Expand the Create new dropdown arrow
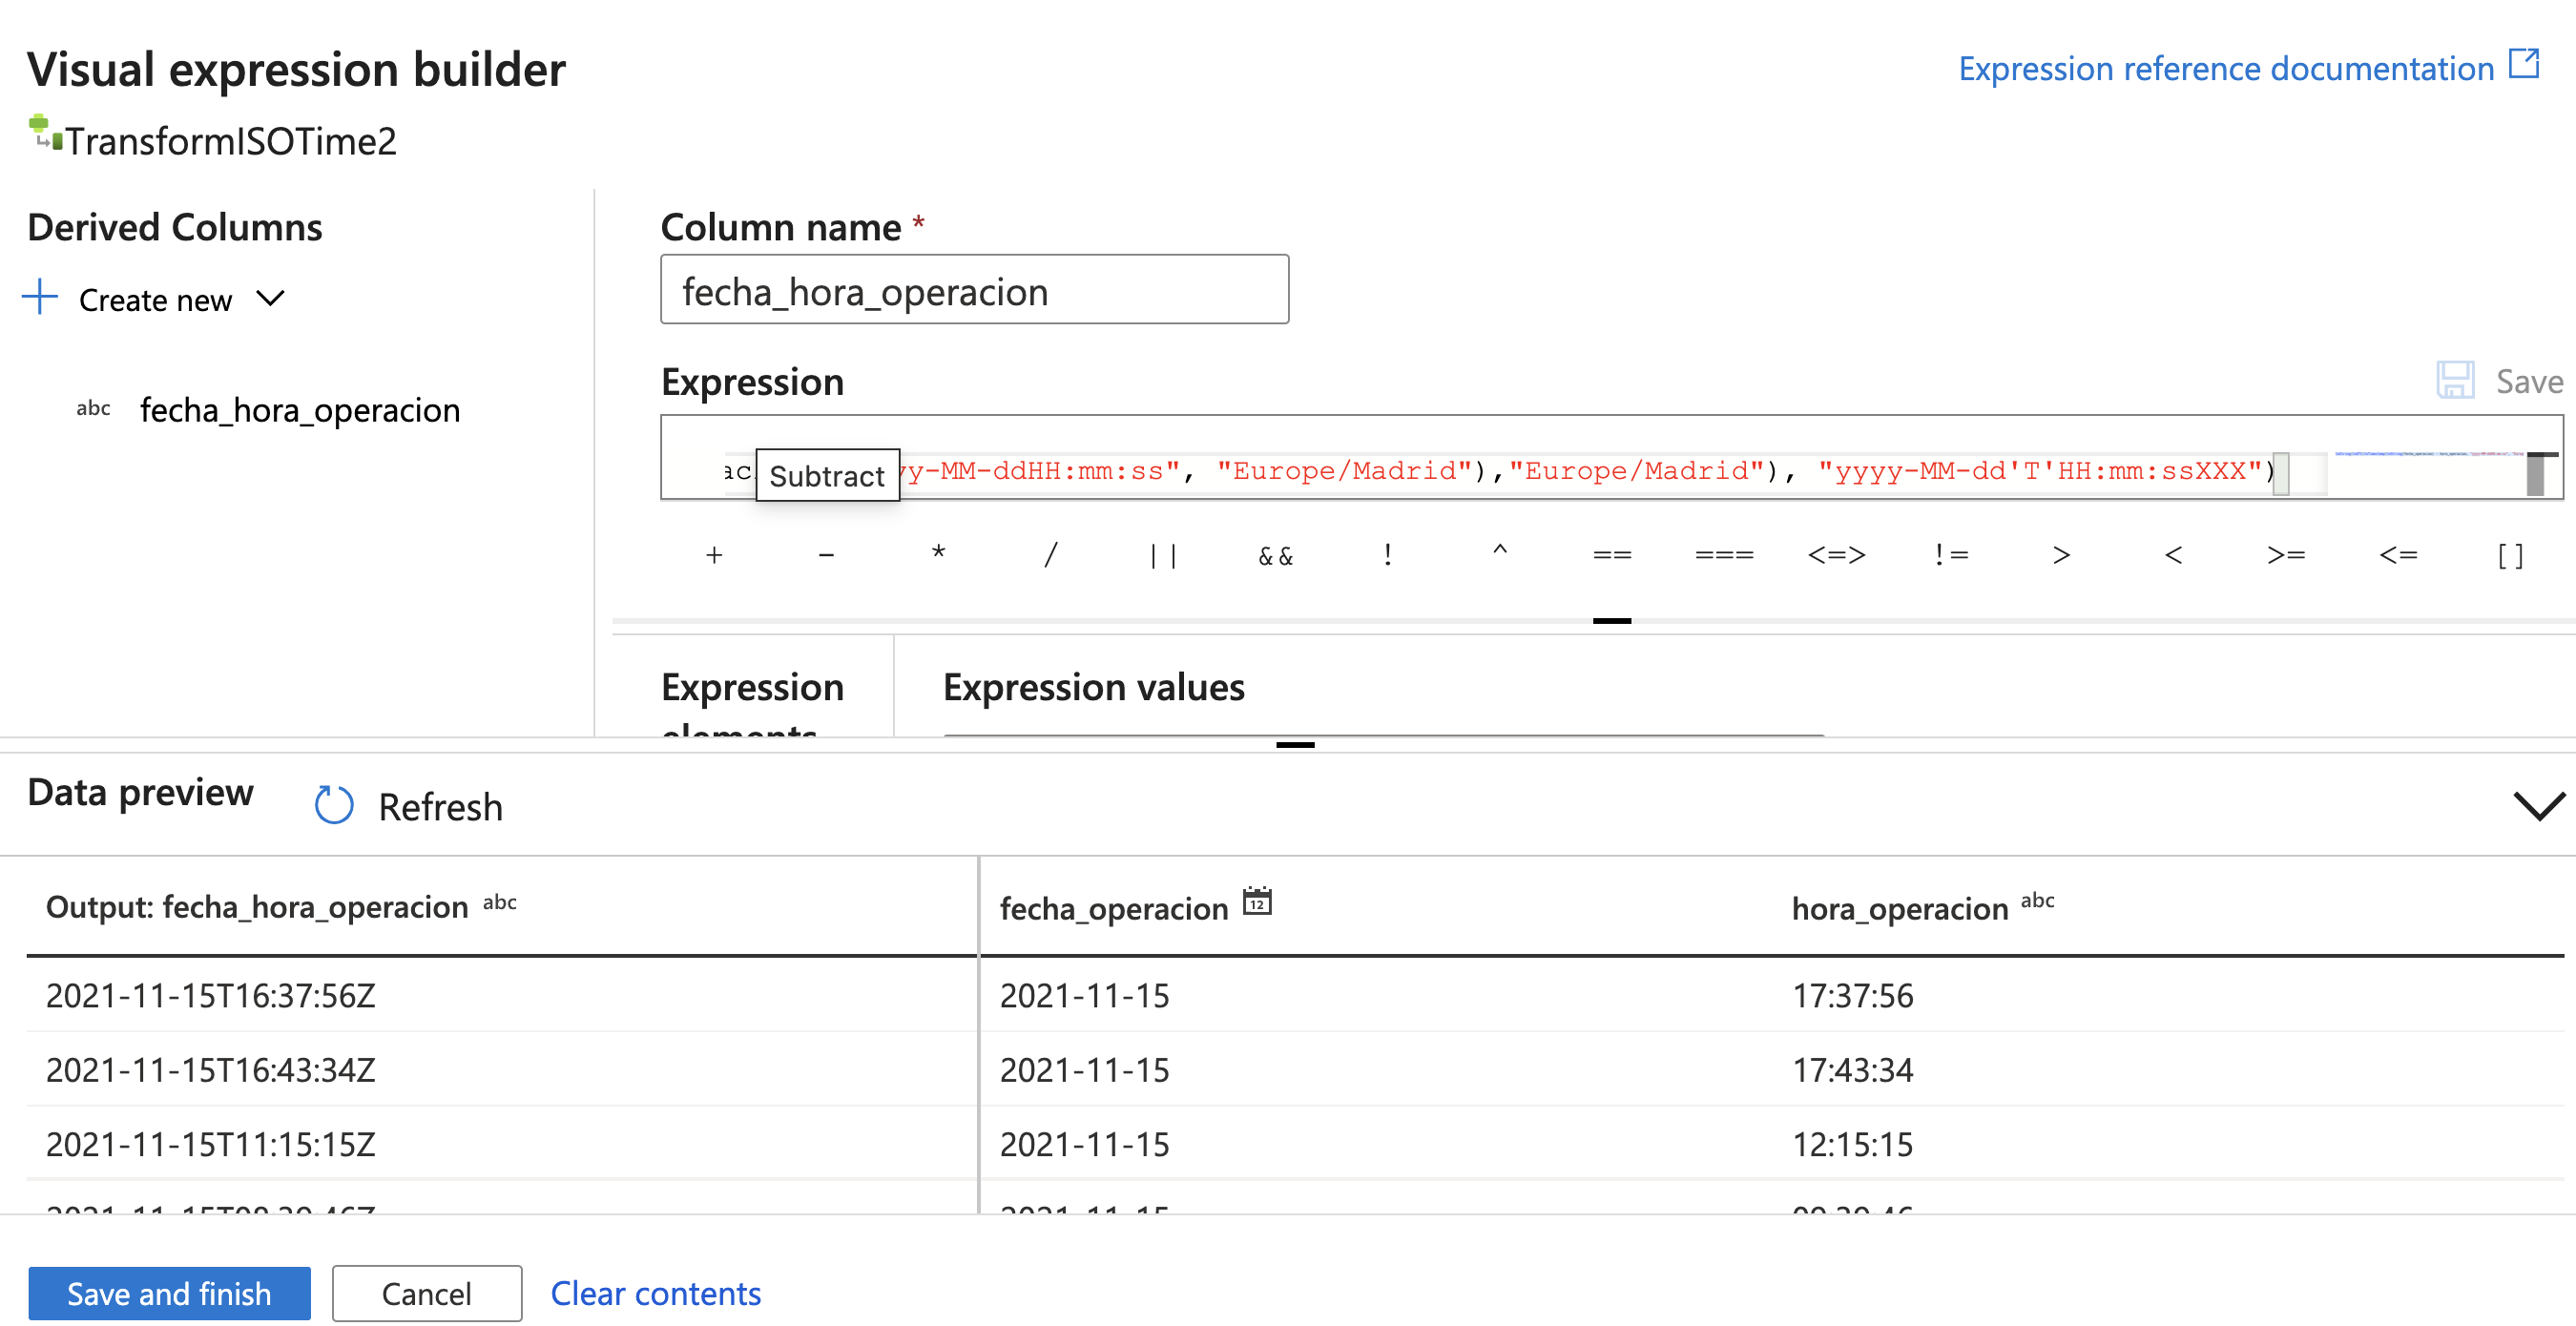The height and width of the screenshot is (1326, 2576). [270, 299]
